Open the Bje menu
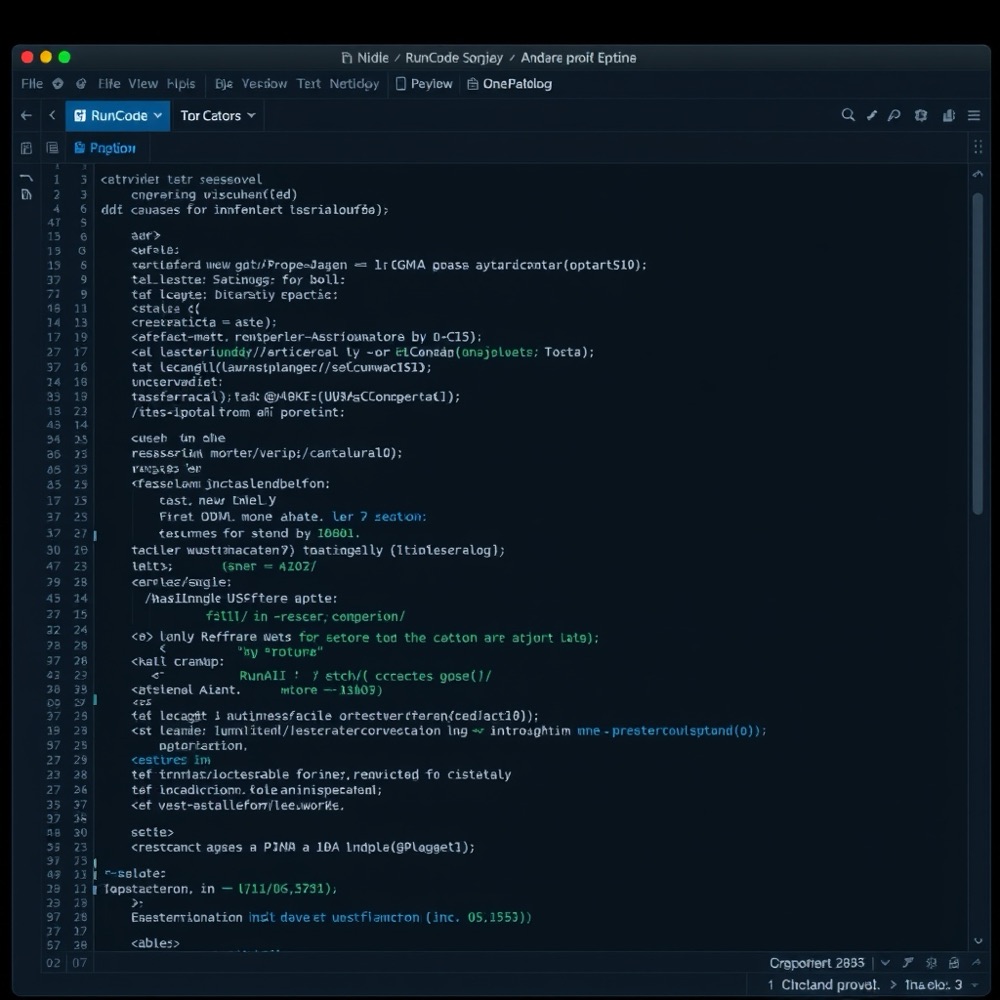The height and width of the screenshot is (1000, 1000). (224, 84)
